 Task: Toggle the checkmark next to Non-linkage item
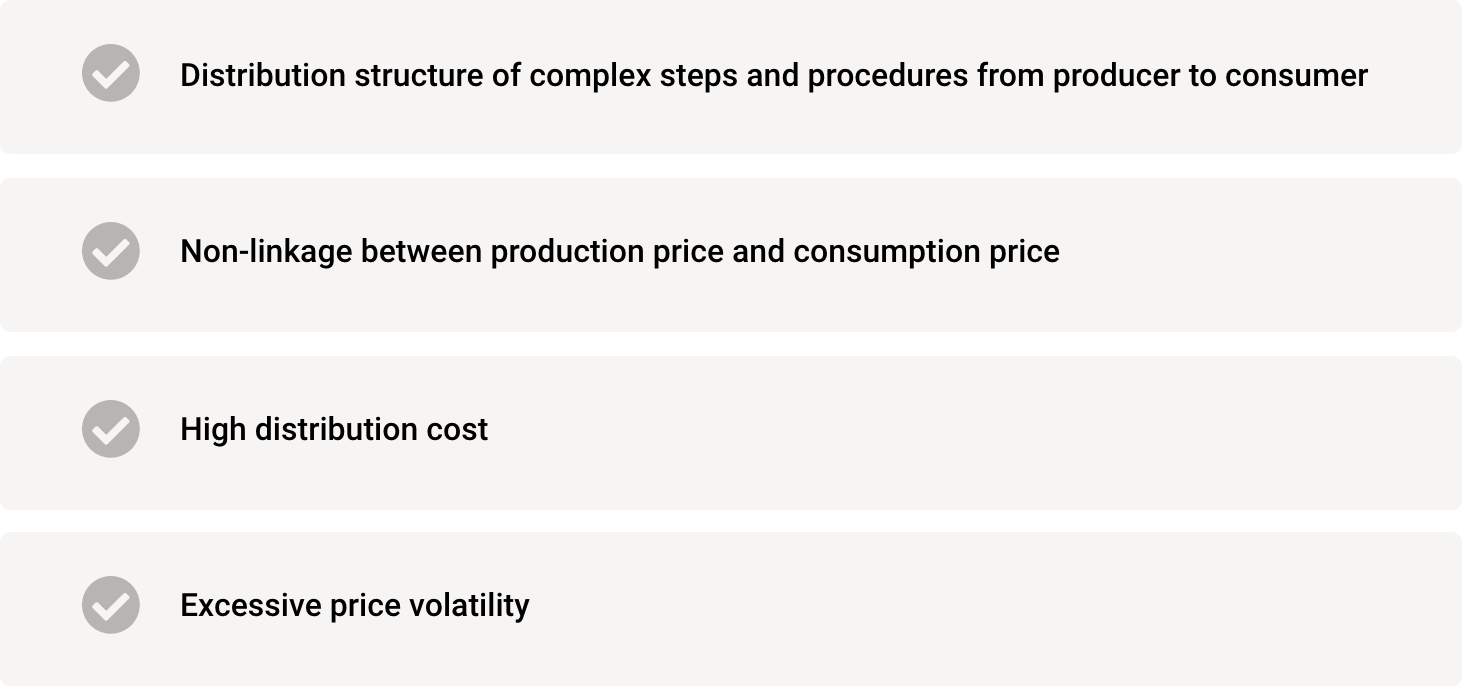(x=110, y=251)
